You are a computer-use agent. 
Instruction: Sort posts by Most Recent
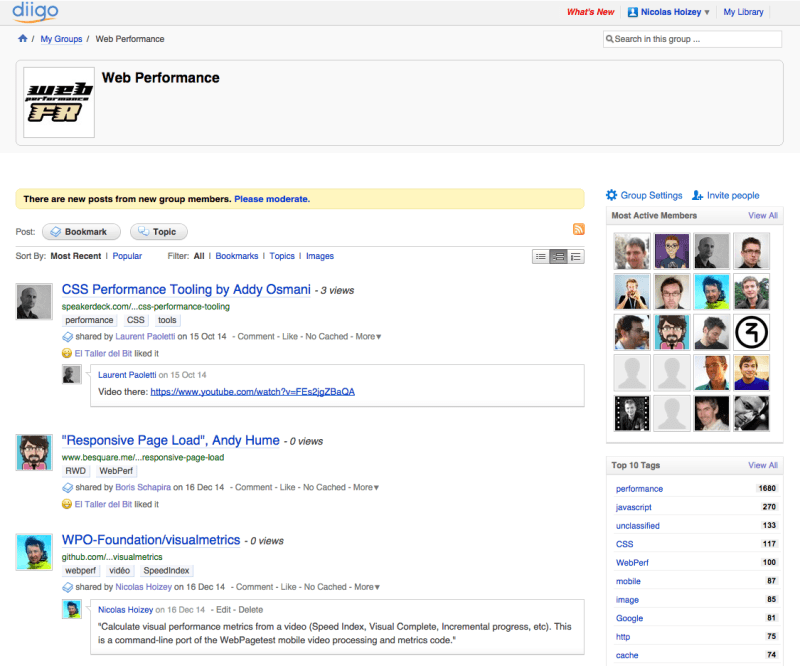coord(76,256)
